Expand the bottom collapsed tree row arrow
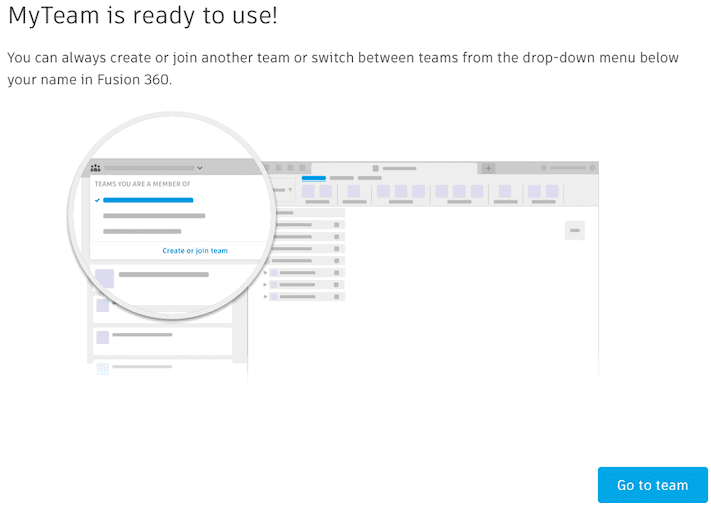Image resolution: width=711 pixels, height=506 pixels. tap(265, 297)
